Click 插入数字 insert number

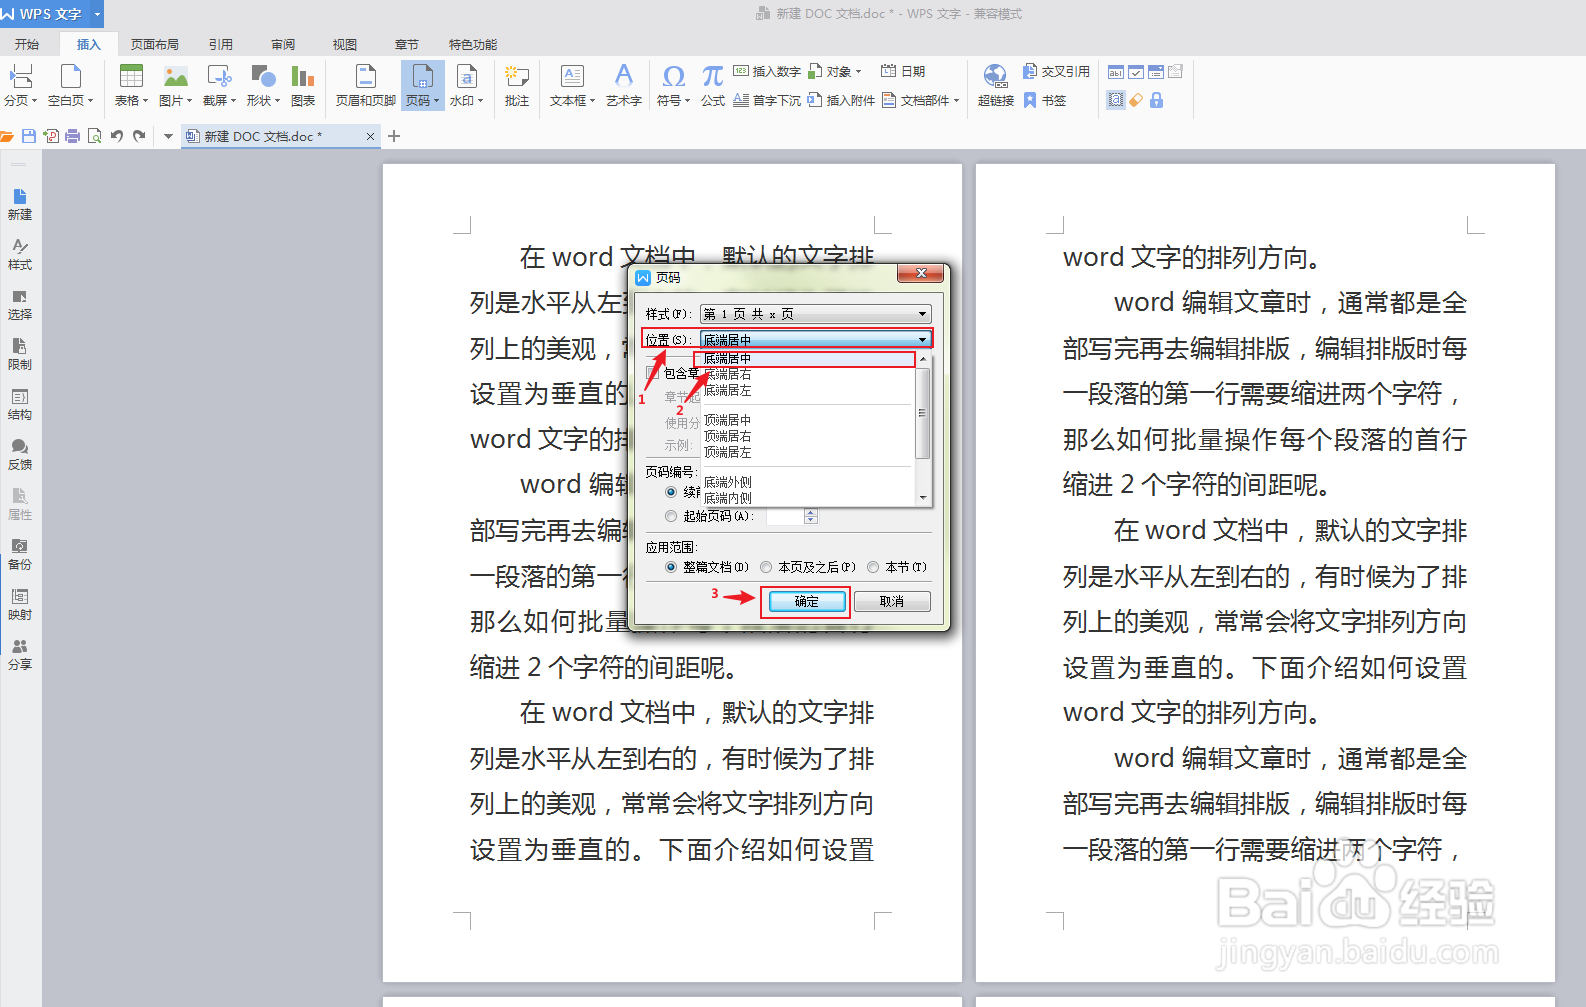point(767,72)
